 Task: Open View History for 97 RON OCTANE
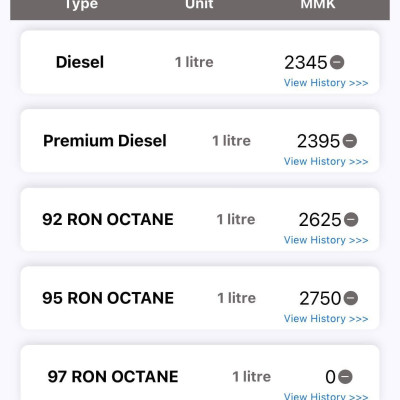pyautogui.click(x=326, y=396)
